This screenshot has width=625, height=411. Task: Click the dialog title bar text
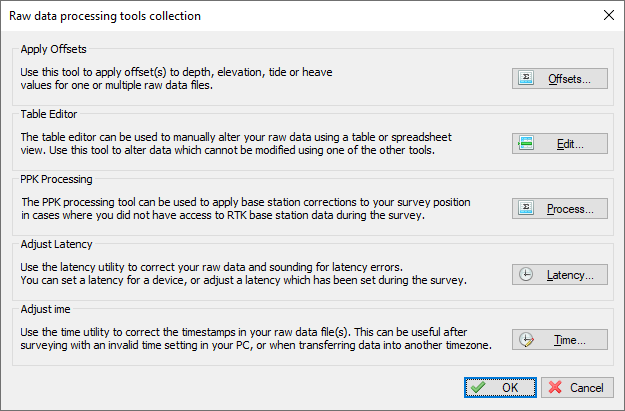[x=105, y=16]
